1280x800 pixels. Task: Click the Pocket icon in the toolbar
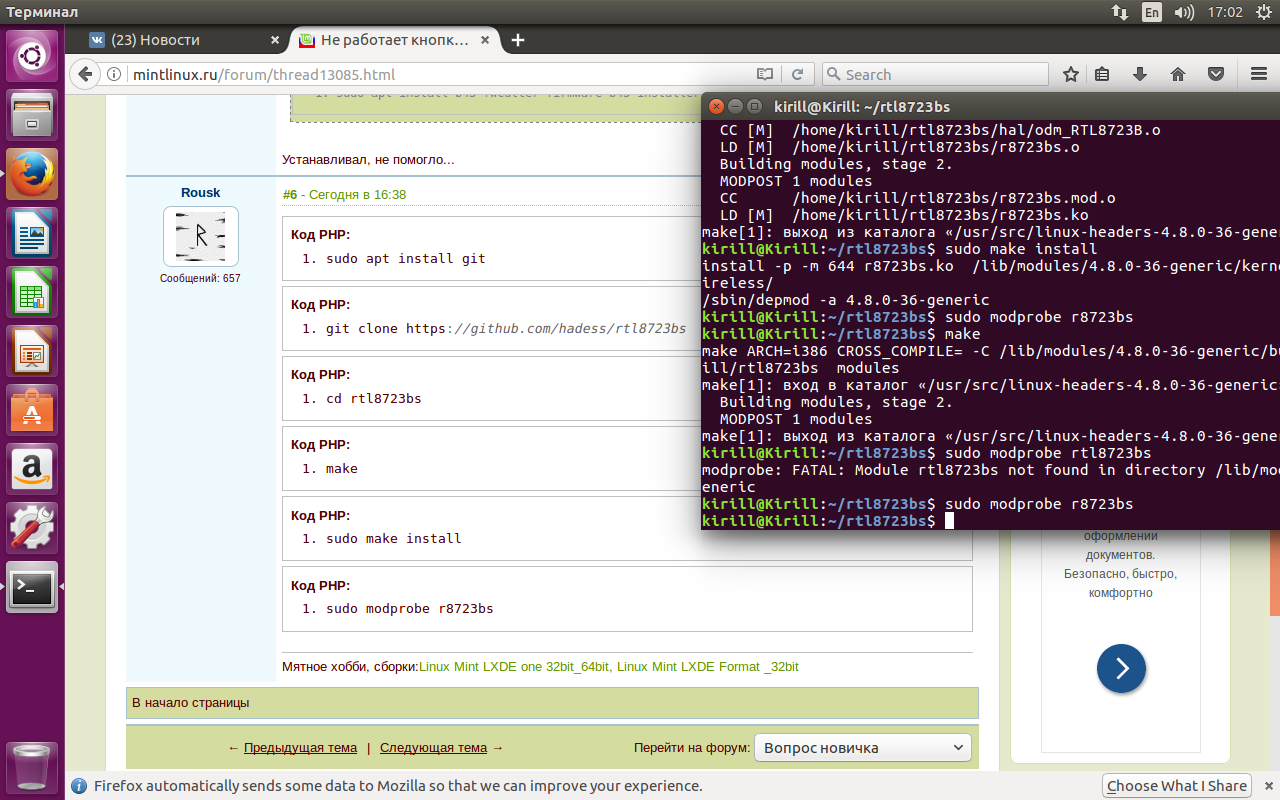(x=1215, y=74)
